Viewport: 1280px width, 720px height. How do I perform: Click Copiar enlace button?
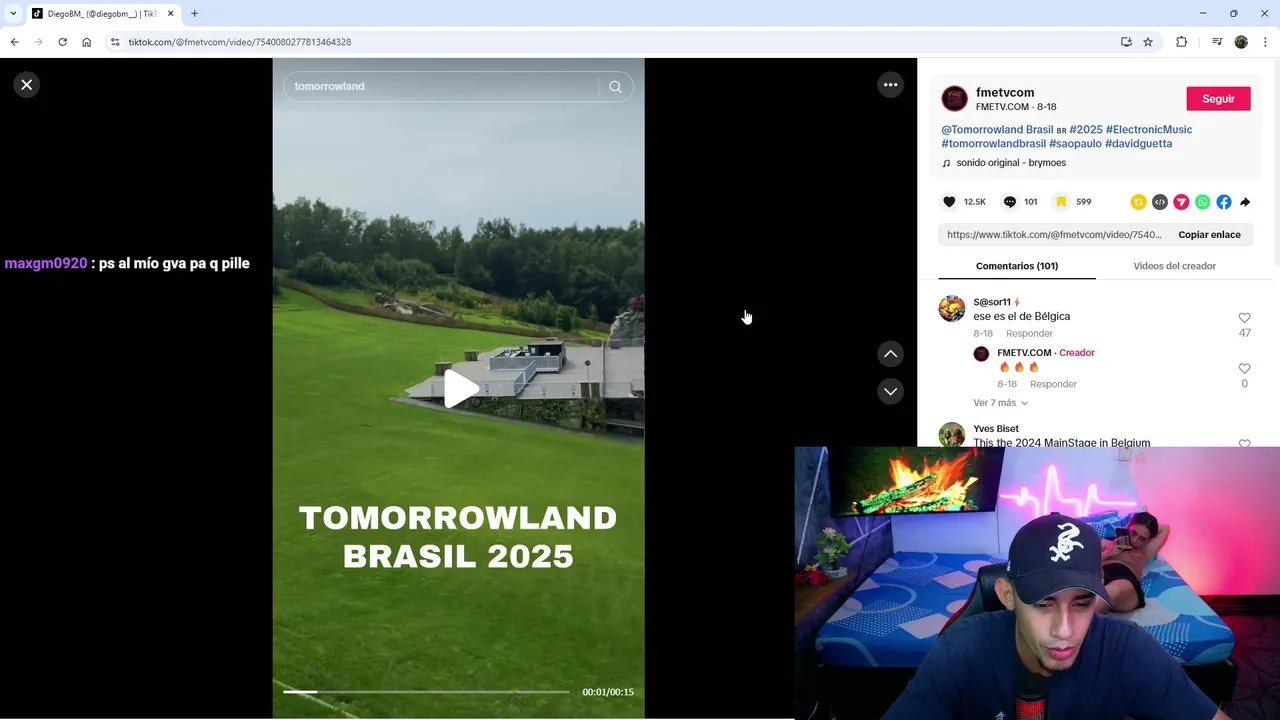coord(1209,235)
